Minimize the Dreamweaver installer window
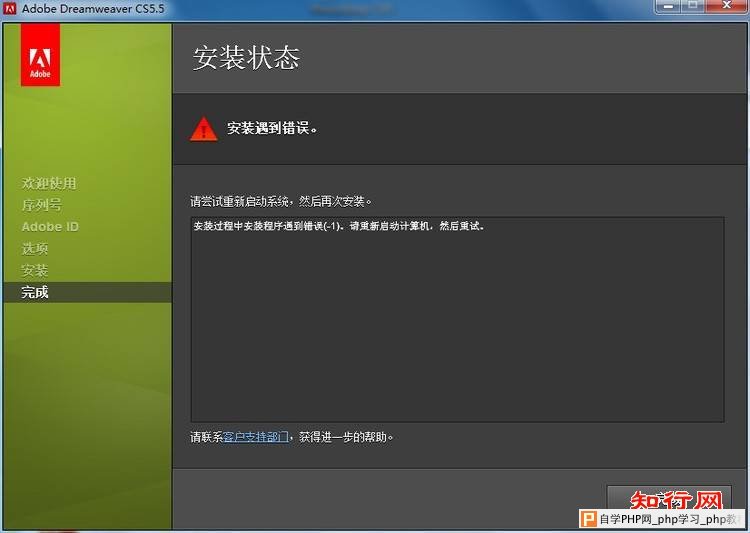The width and height of the screenshot is (750, 533). pos(669,6)
